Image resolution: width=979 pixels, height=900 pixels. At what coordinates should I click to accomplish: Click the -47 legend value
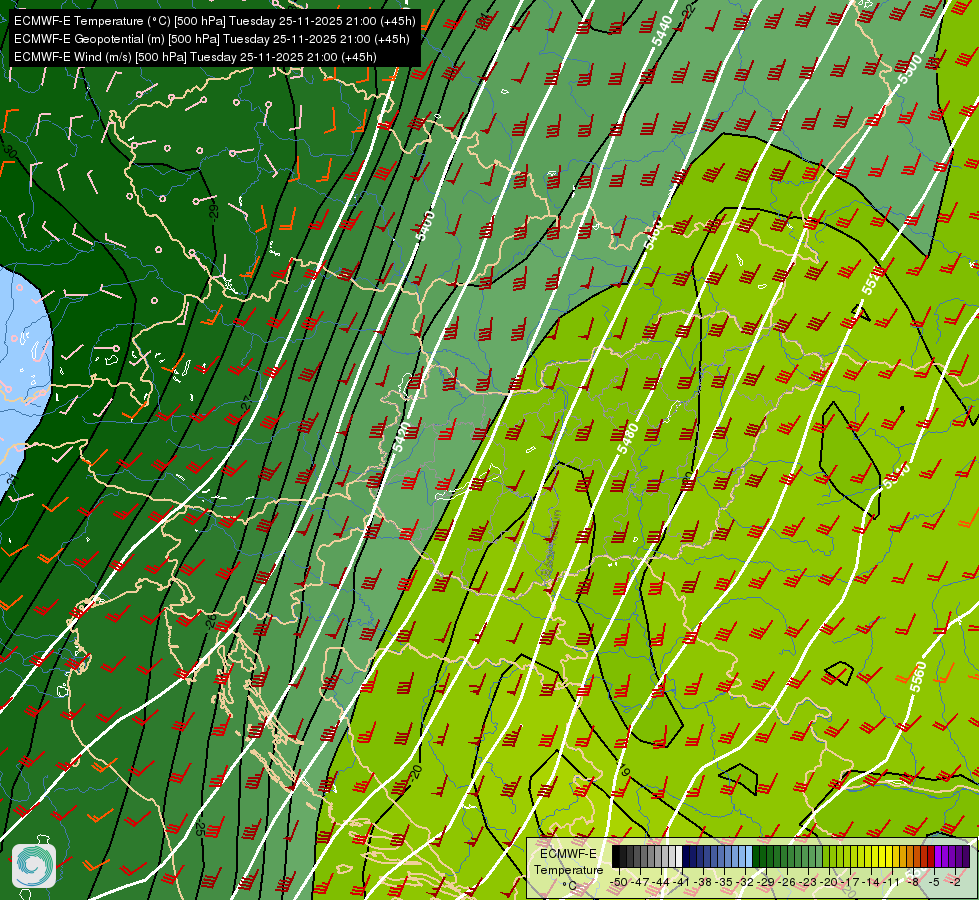pos(640,882)
